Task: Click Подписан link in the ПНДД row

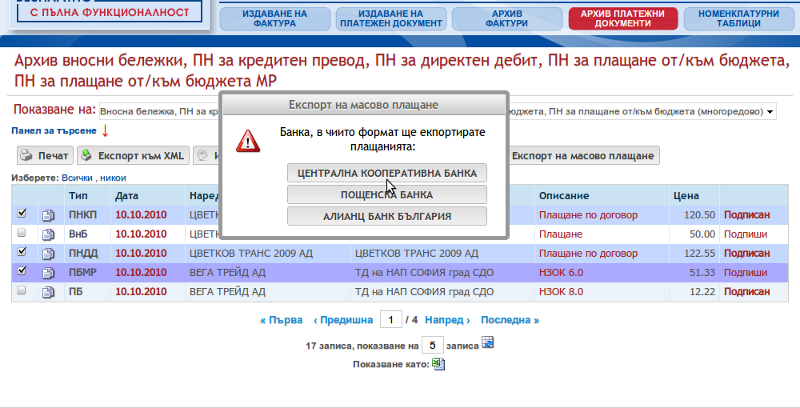Action: 746,253
